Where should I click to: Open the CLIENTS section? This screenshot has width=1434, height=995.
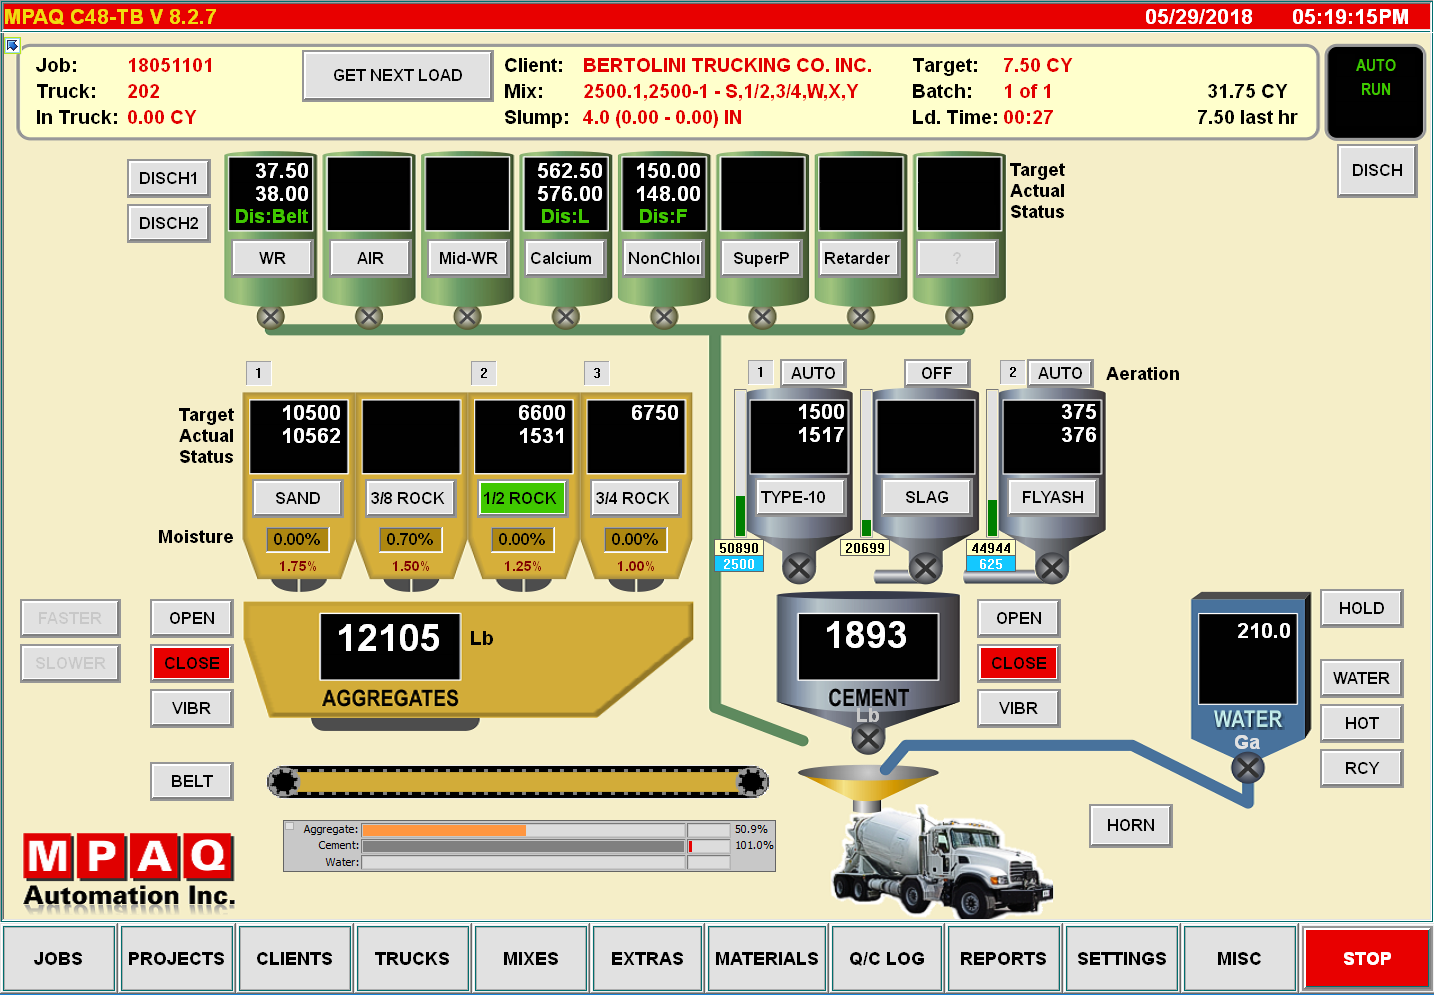point(295,958)
